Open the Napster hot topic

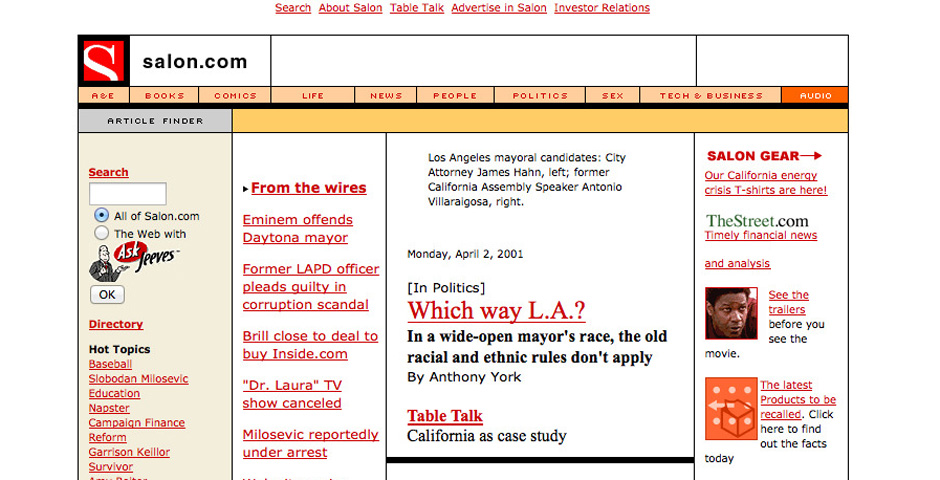[x=109, y=408]
